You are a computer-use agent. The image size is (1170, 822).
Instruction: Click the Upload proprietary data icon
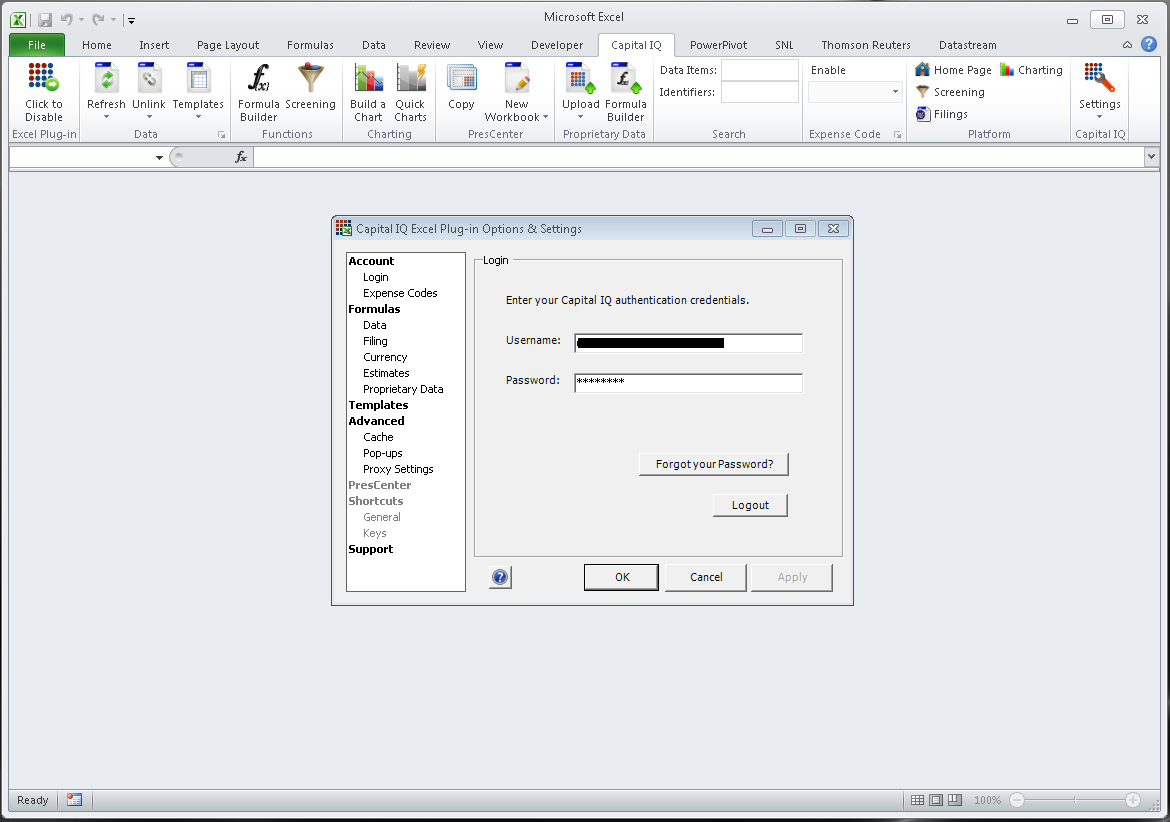tap(581, 78)
